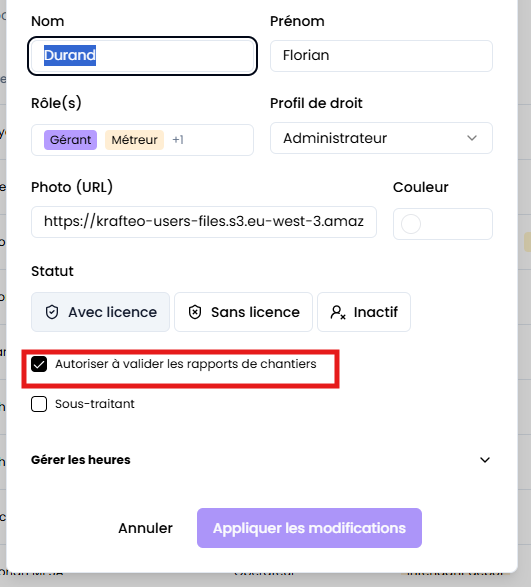Cancel changes with Annuler

(x=145, y=528)
